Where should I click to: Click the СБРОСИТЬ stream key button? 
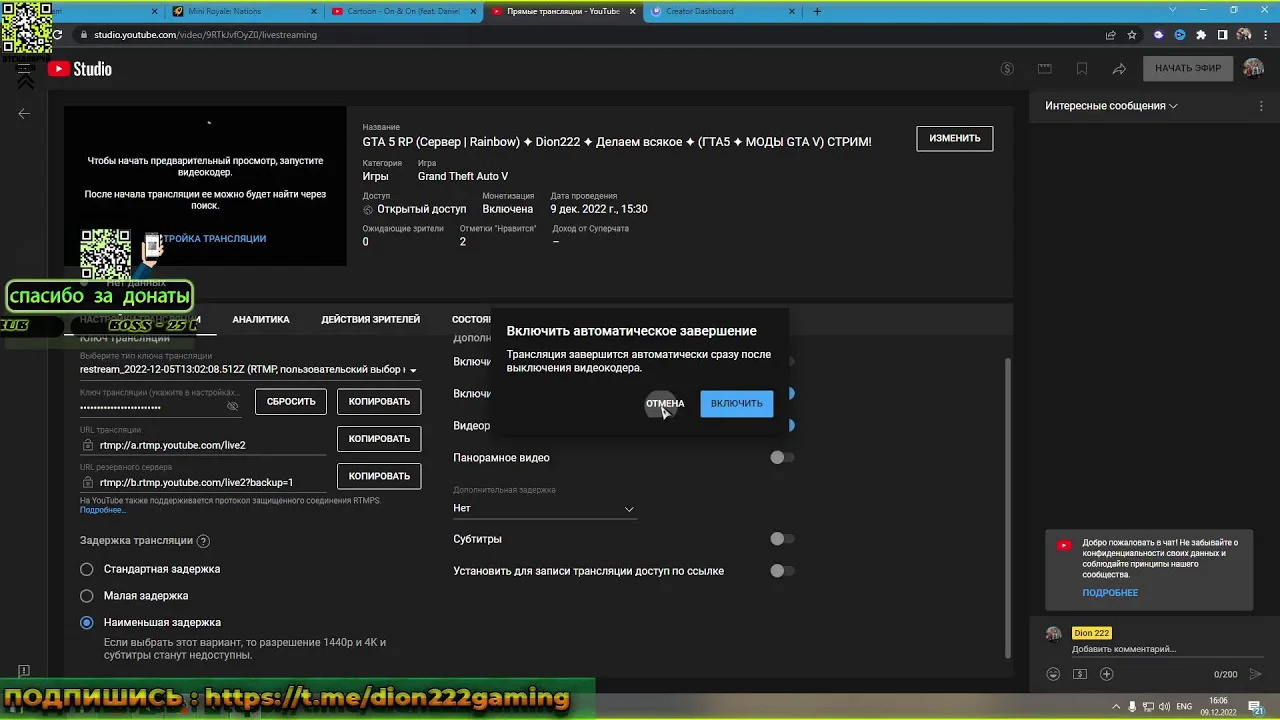tap(291, 402)
